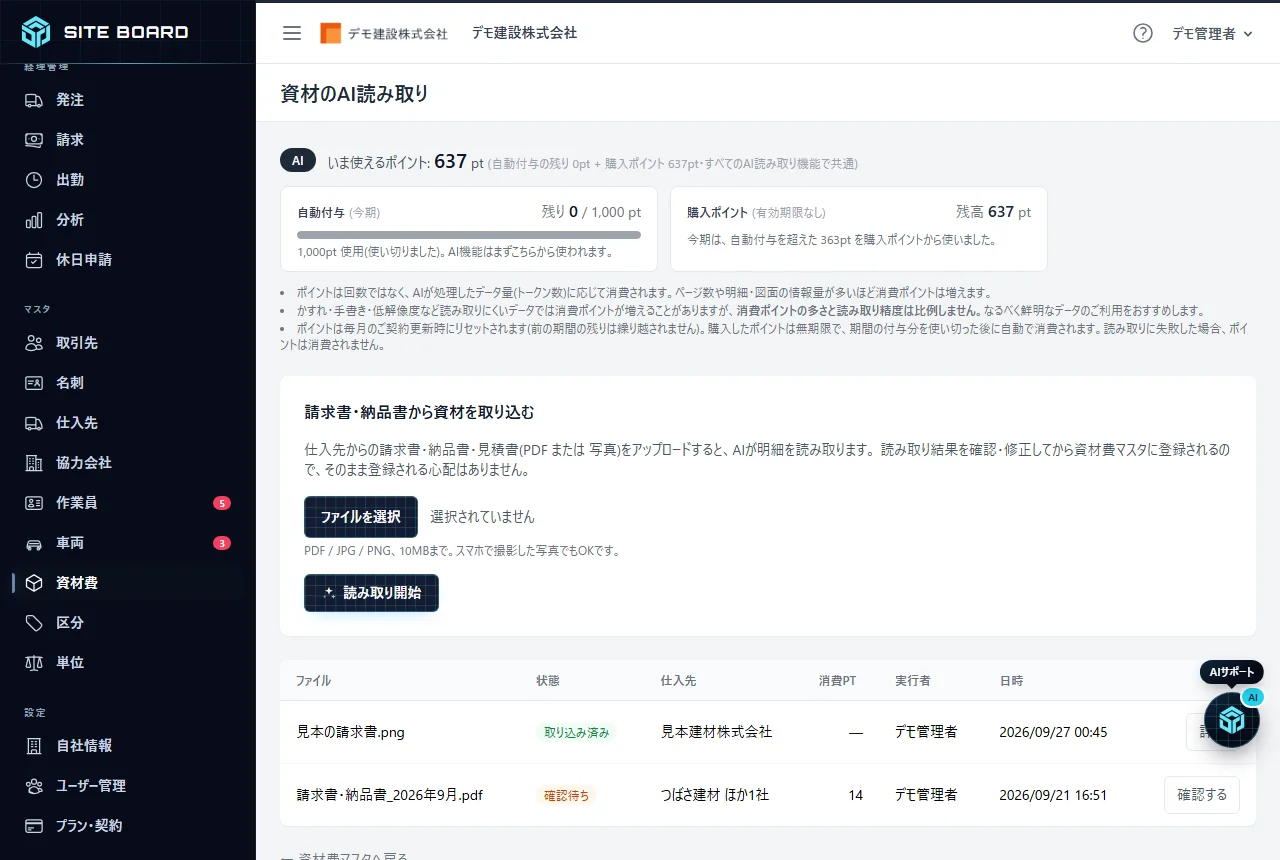Click the 車両 car icon
This screenshot has width=1280, height=860.
click(34, 543)
